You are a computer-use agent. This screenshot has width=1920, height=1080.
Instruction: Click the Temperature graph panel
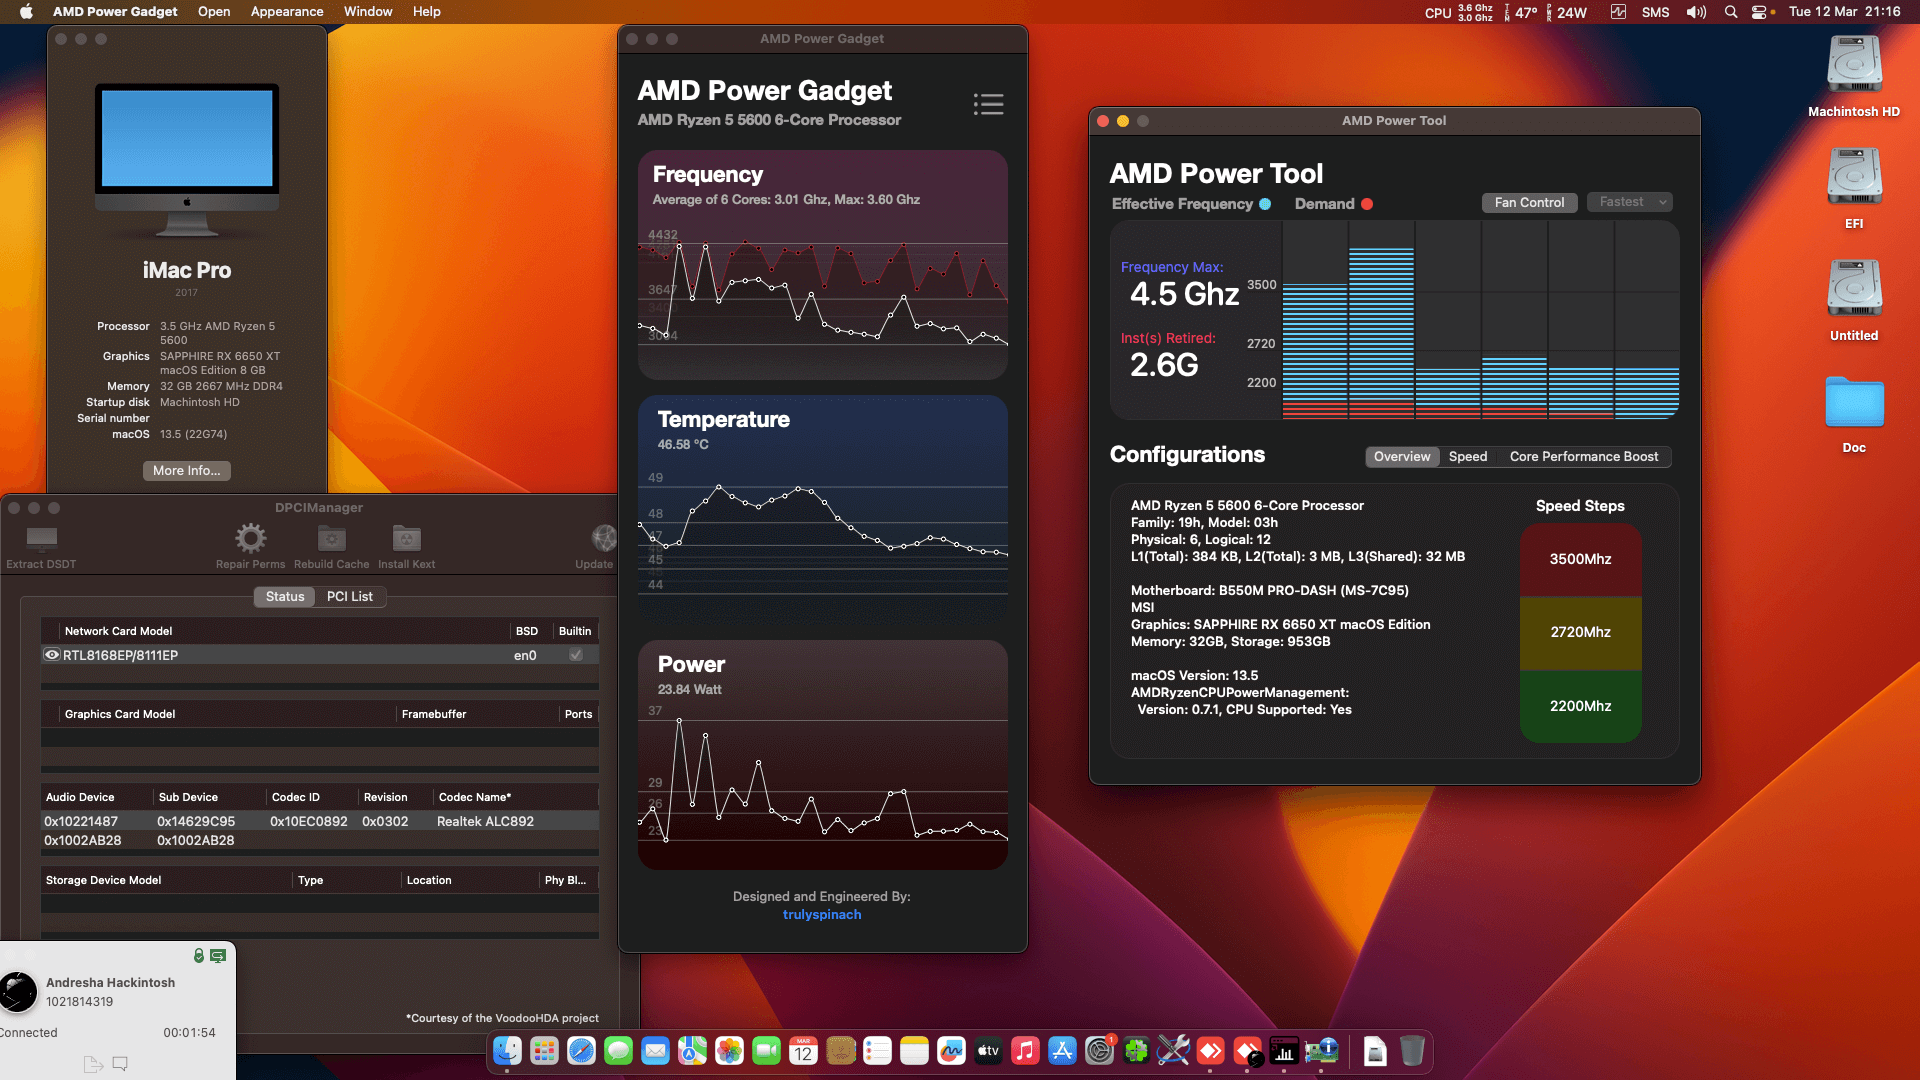click(x=823, y=510)
